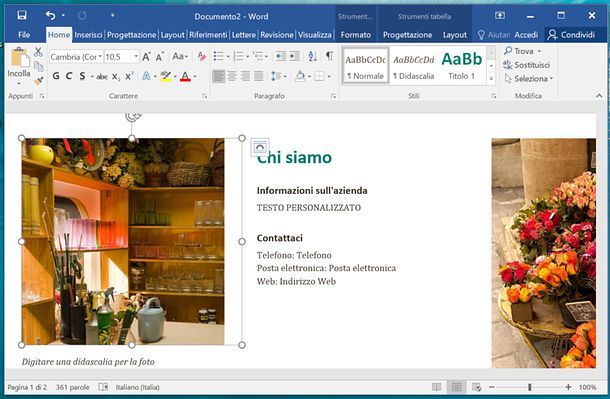Apply the Titolo 1 style
The width and height of the screenshot is (610, 399).
click(462, 65)
